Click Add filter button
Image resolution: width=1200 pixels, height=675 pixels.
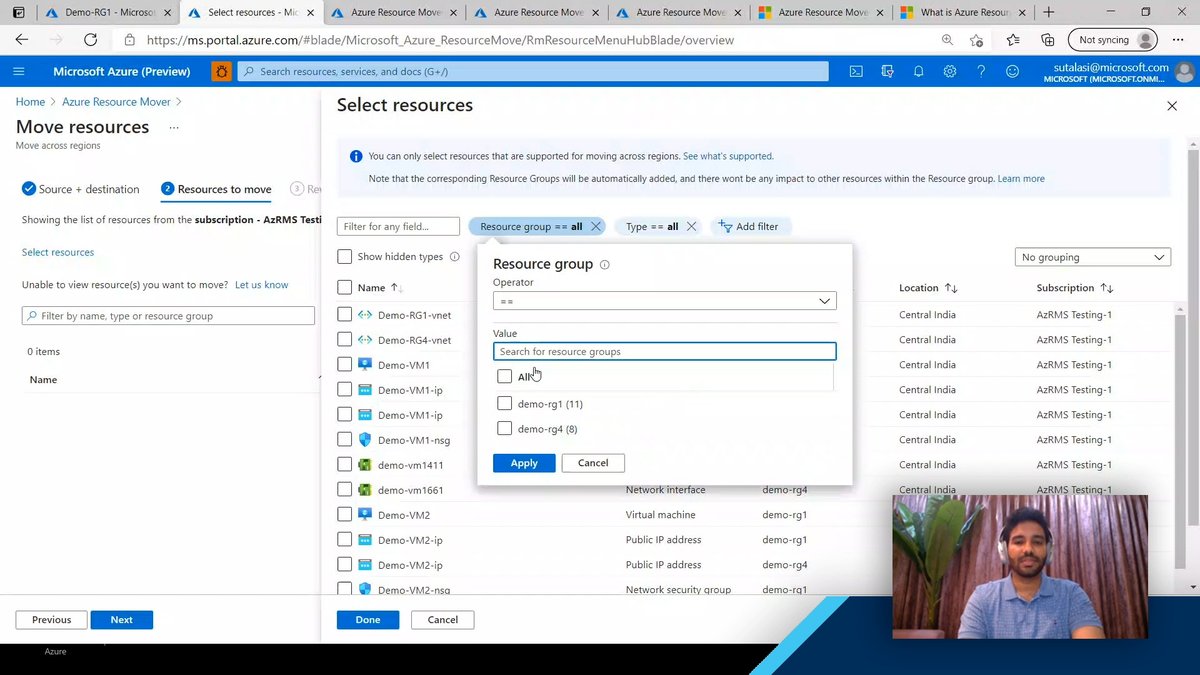coord(749,226)
